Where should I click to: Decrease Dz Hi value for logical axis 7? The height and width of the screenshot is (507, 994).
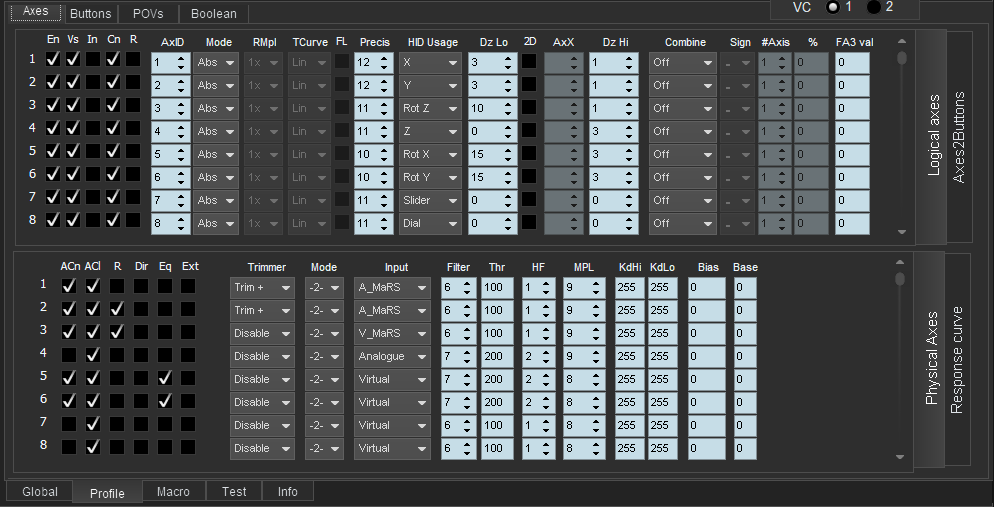point(629,205)
